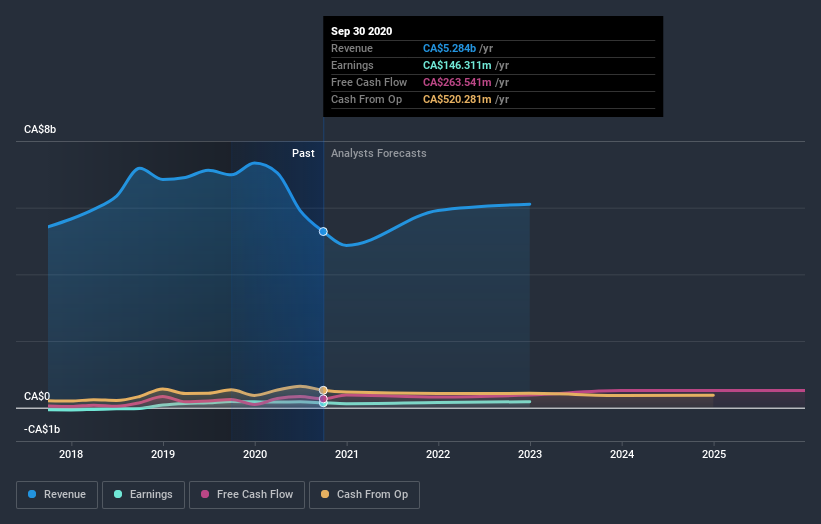This screenshot has height=524, width=821.
Task: Click the CA$520.281m cash from op value
Action: [x=457, y=99]
